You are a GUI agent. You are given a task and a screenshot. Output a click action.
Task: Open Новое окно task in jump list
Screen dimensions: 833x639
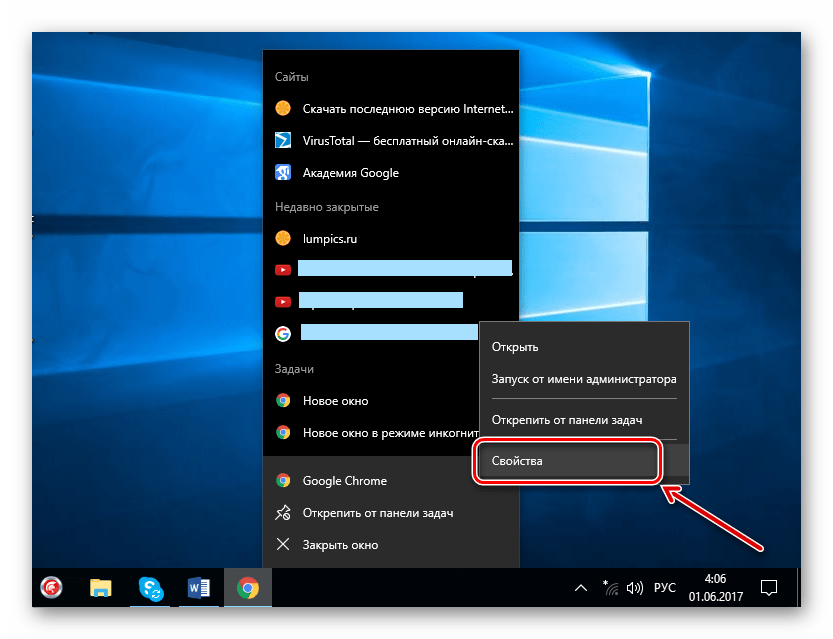[335, 401]
